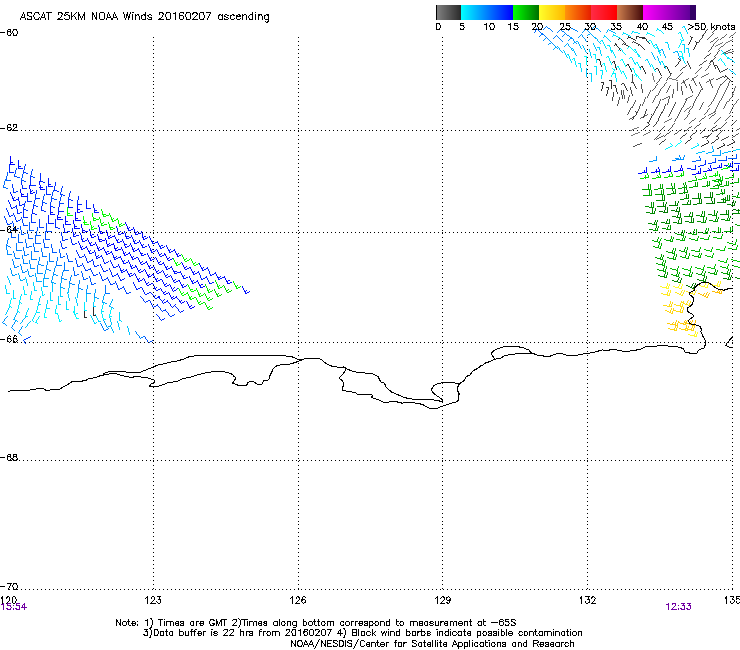Click the cyan-blue 5-15 knots legend segment

[487, 12]
